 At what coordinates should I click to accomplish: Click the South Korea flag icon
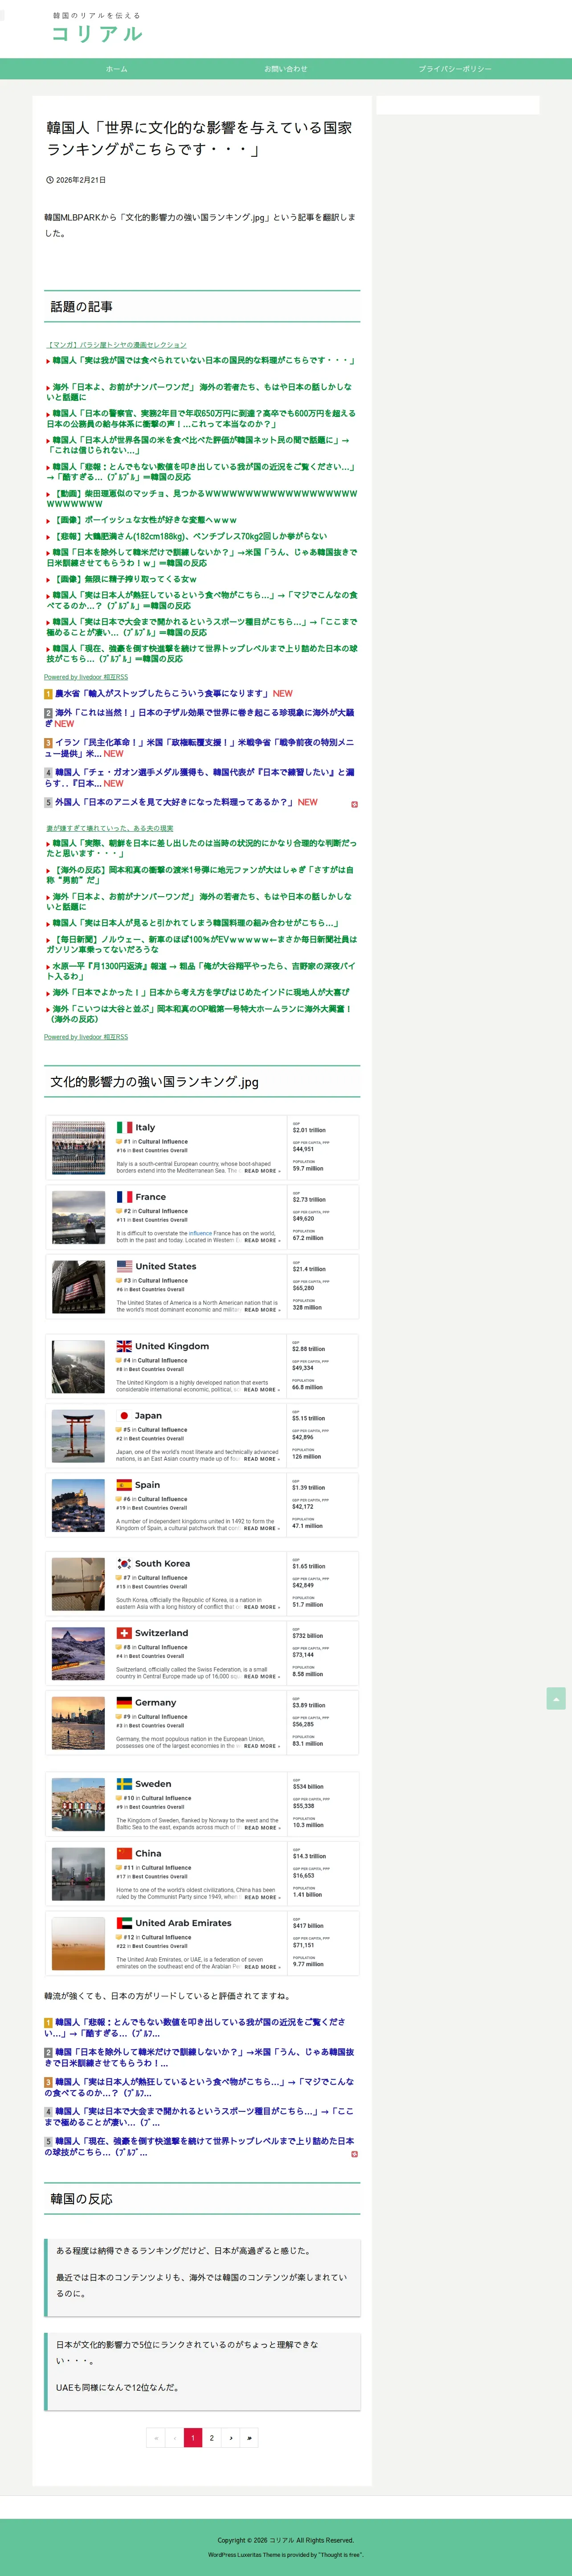[x=124, y=1563]
